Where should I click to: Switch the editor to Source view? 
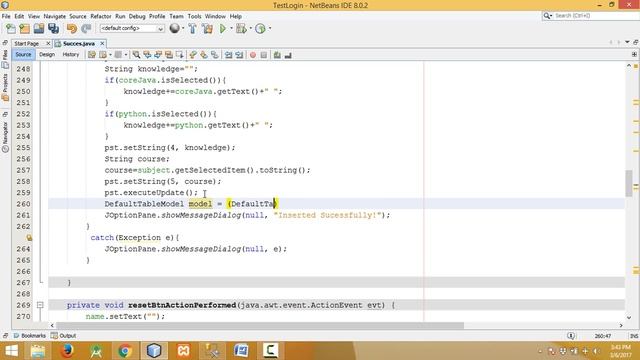23,54
